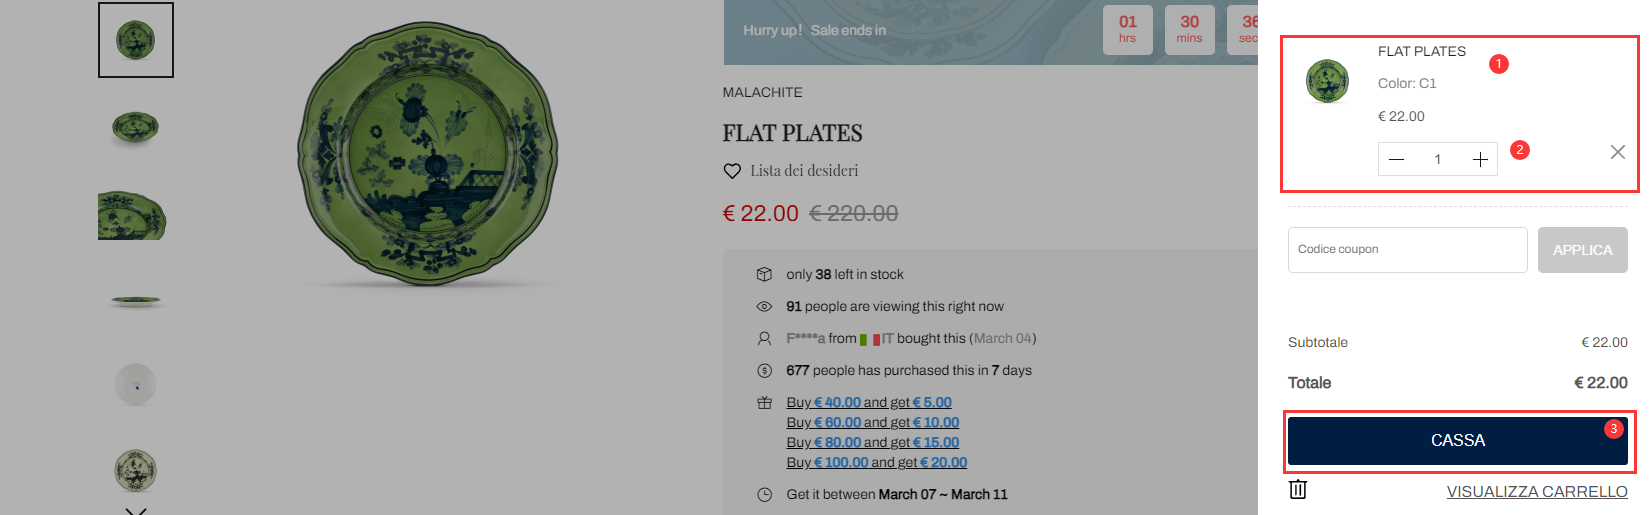Click the Codice coupon input field
1650x515 pixels.
(x=1407, y=250)
